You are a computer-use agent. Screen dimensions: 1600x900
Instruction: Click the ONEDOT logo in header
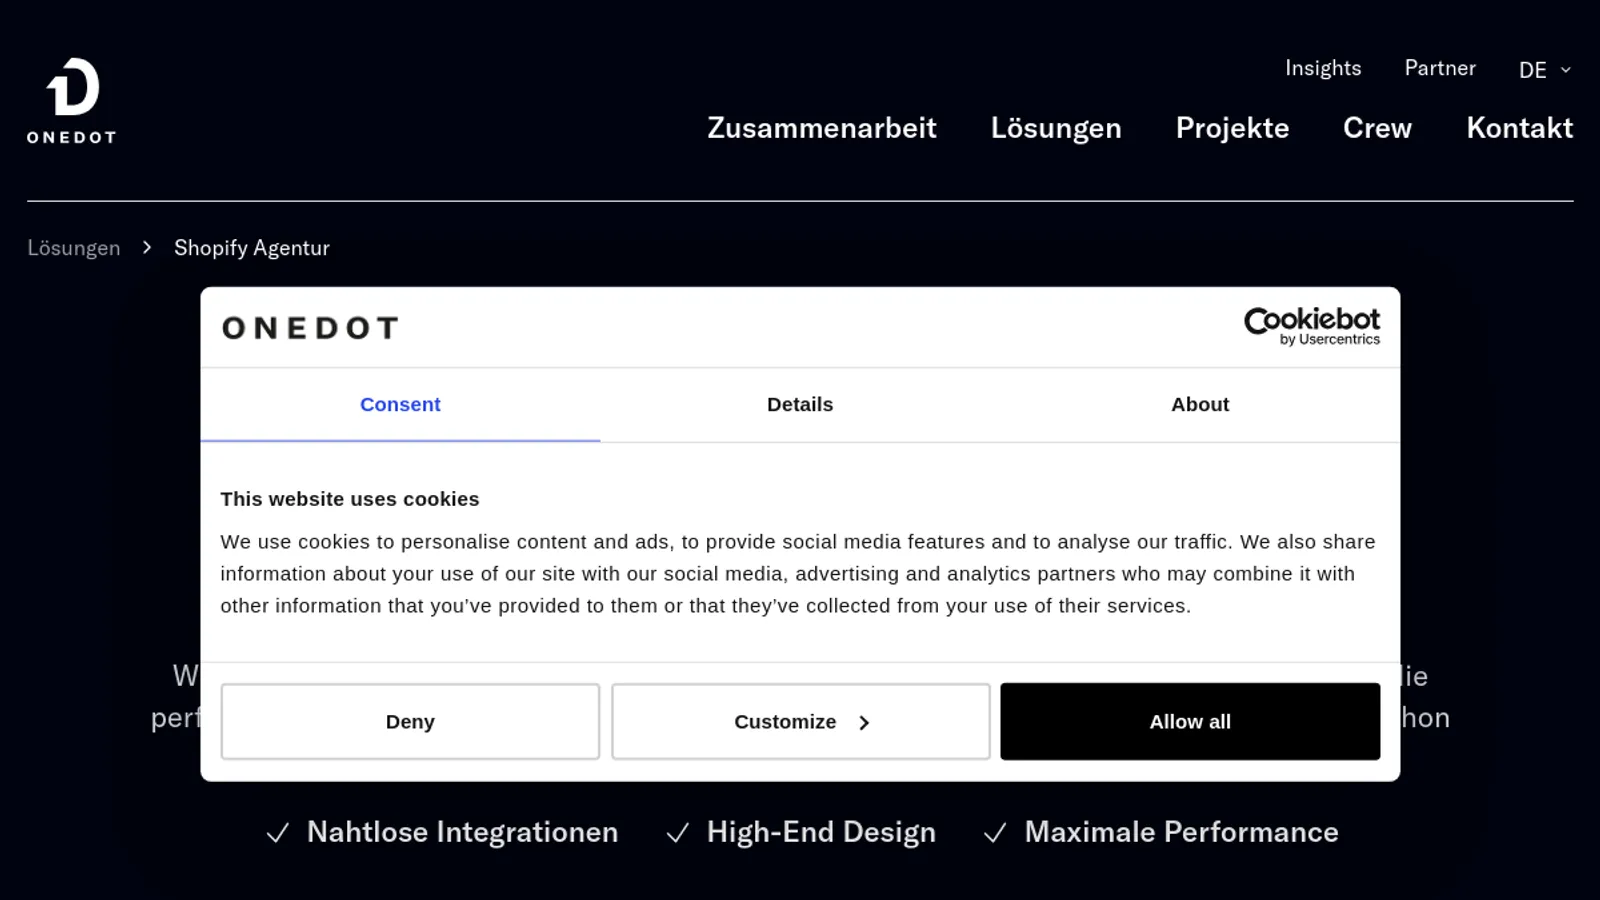point(71,101)
